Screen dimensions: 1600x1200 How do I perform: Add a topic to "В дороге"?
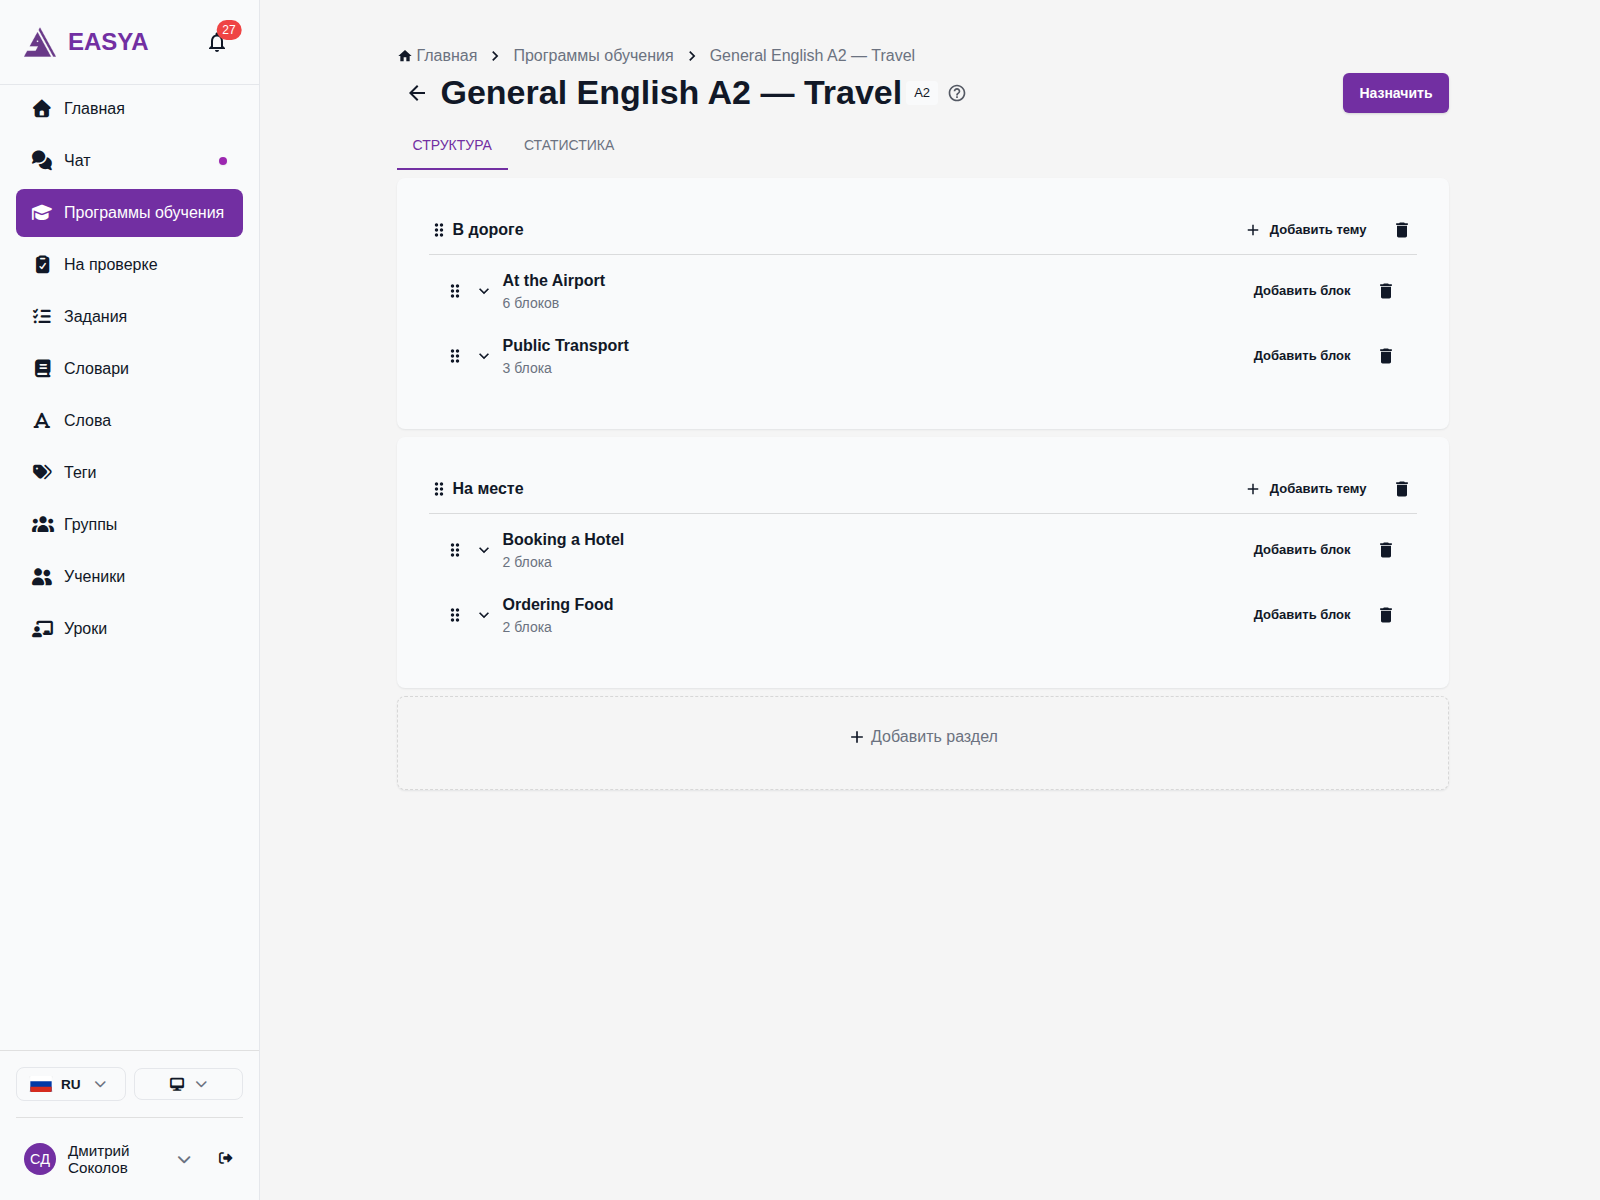(1306, 230)
